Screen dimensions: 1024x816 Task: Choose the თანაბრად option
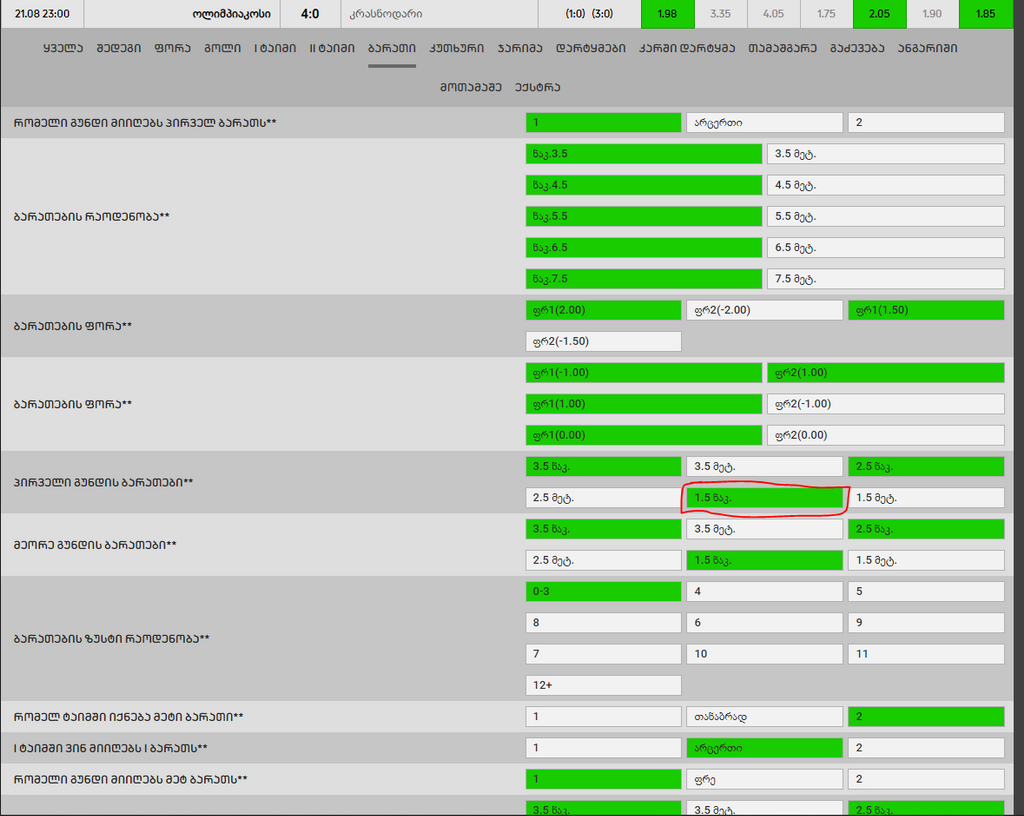(764, 716)
